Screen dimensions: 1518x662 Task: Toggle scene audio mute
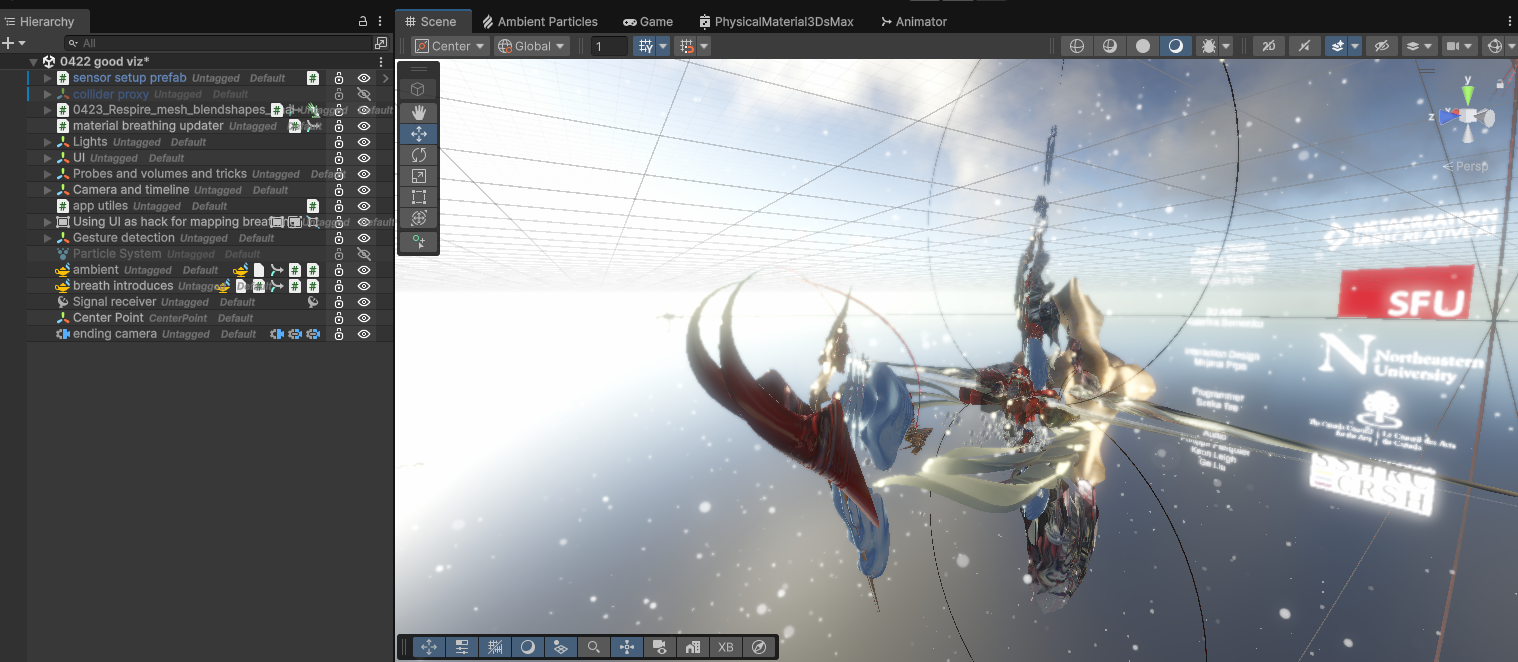click(x=1303, y=46)
